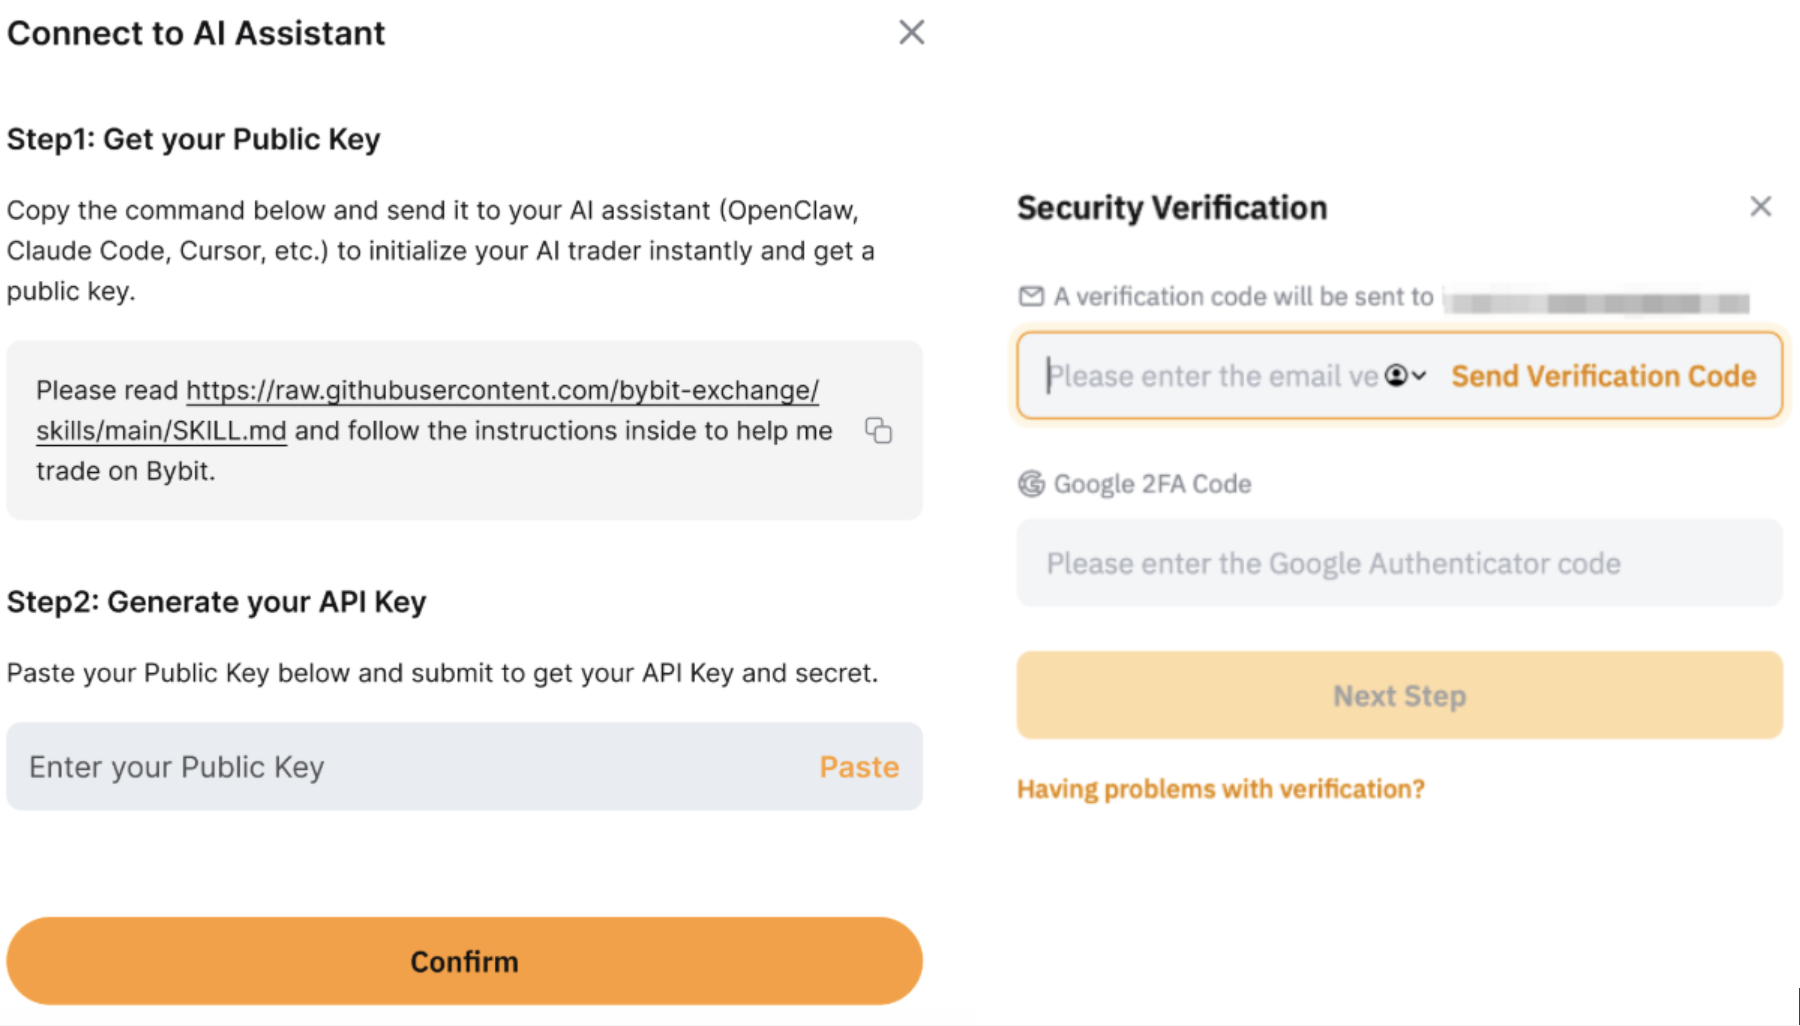Close the Connect to AI Assistant dialog
1800x1026 pixels.
tap(911, 33)
